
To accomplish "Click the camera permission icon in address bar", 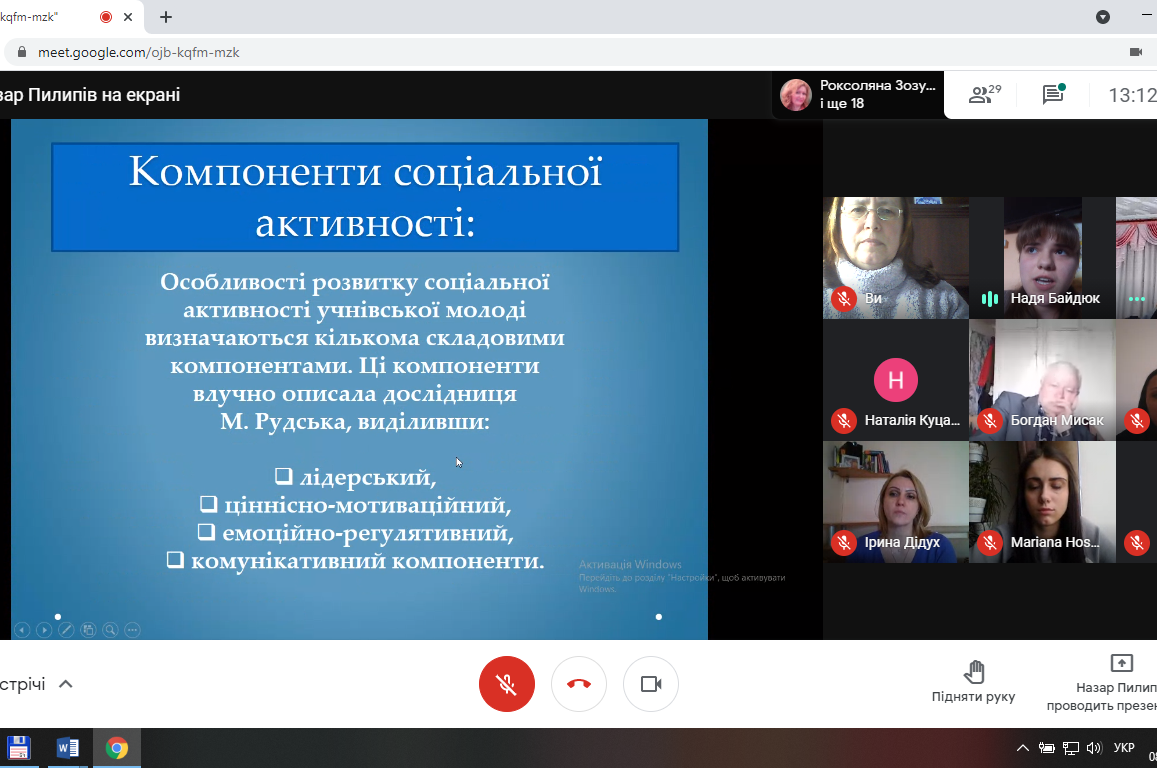I will [1135, 52].
